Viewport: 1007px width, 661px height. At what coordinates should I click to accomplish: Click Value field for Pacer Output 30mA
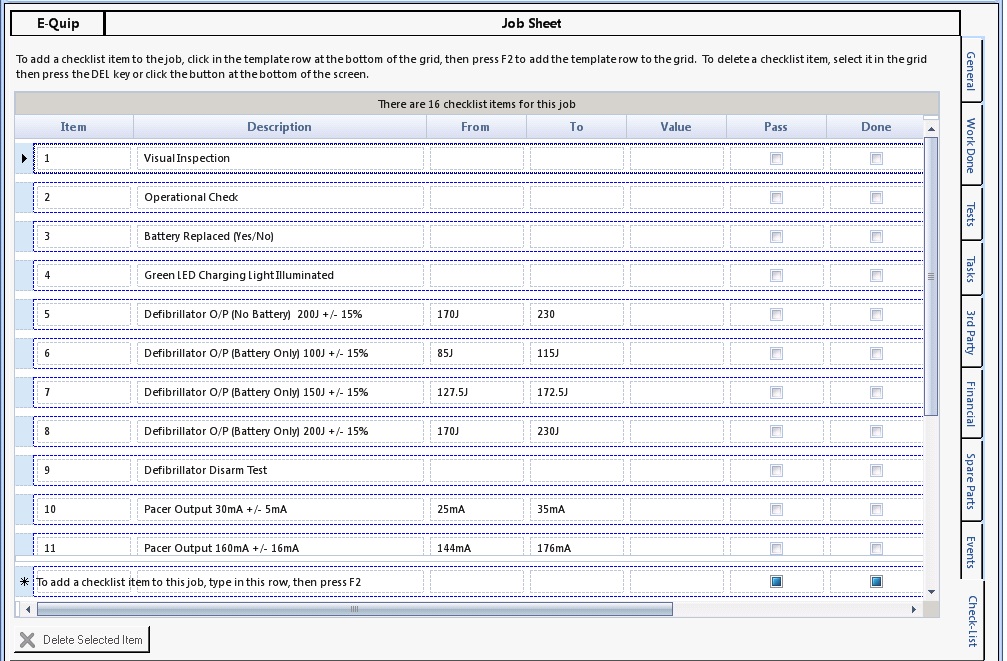(x=676, y=510)
